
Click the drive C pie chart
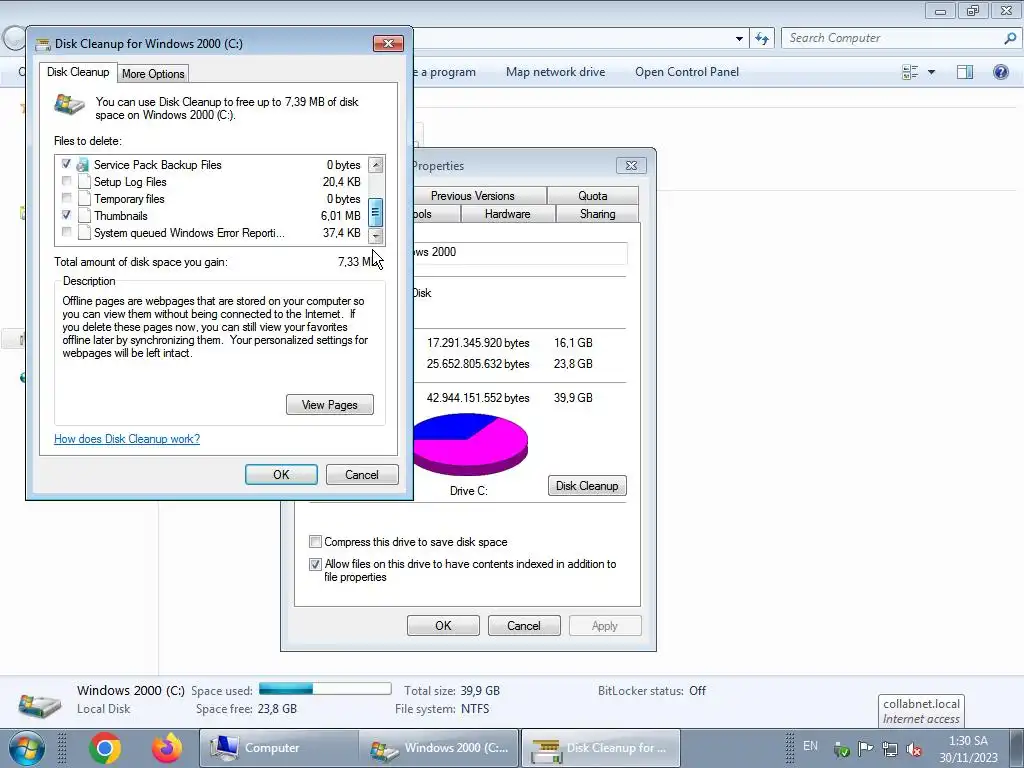(x=470, y=444)
